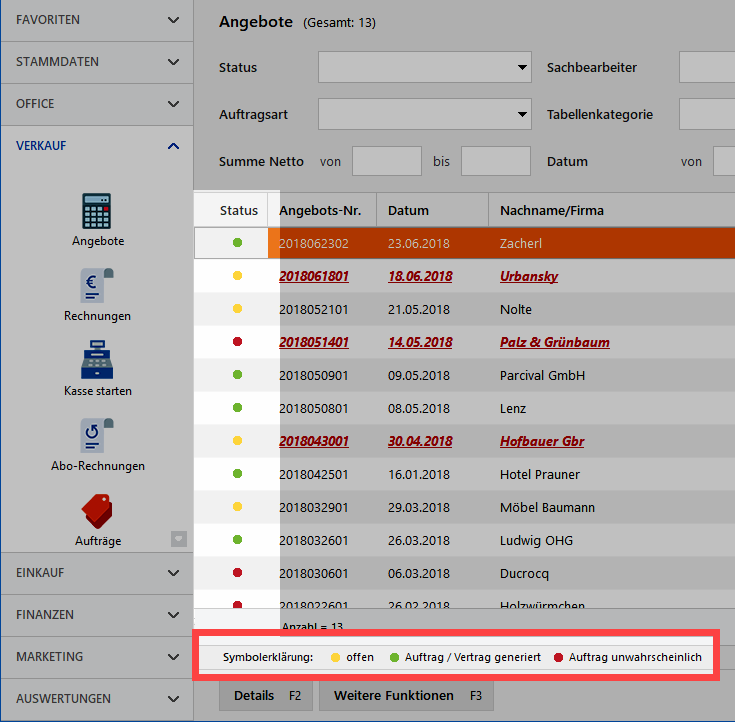Viewport: 735px width, 722px height.
Task: Open Angebote calculator icon in Verkauf sidebar
Action: click(x=97, y=211)
